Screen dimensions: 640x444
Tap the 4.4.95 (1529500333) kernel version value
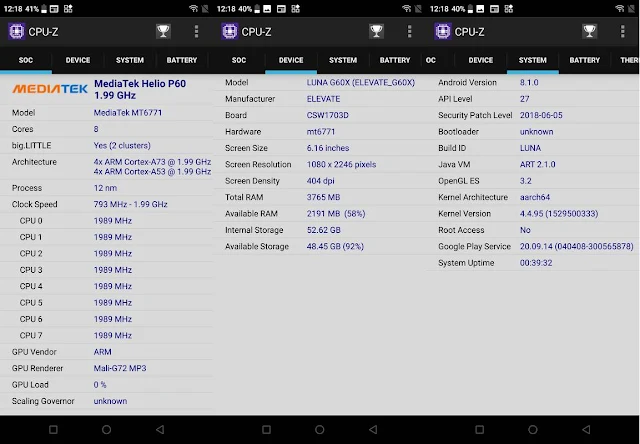click(x=559, y=213)
